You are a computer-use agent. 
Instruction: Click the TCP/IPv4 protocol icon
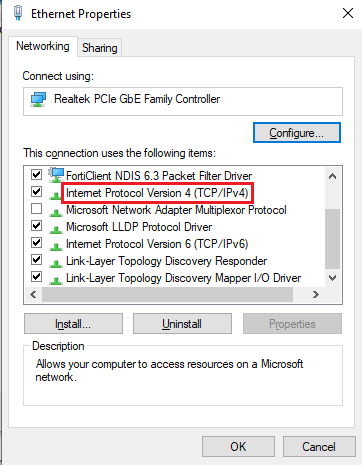coord(56,196)
